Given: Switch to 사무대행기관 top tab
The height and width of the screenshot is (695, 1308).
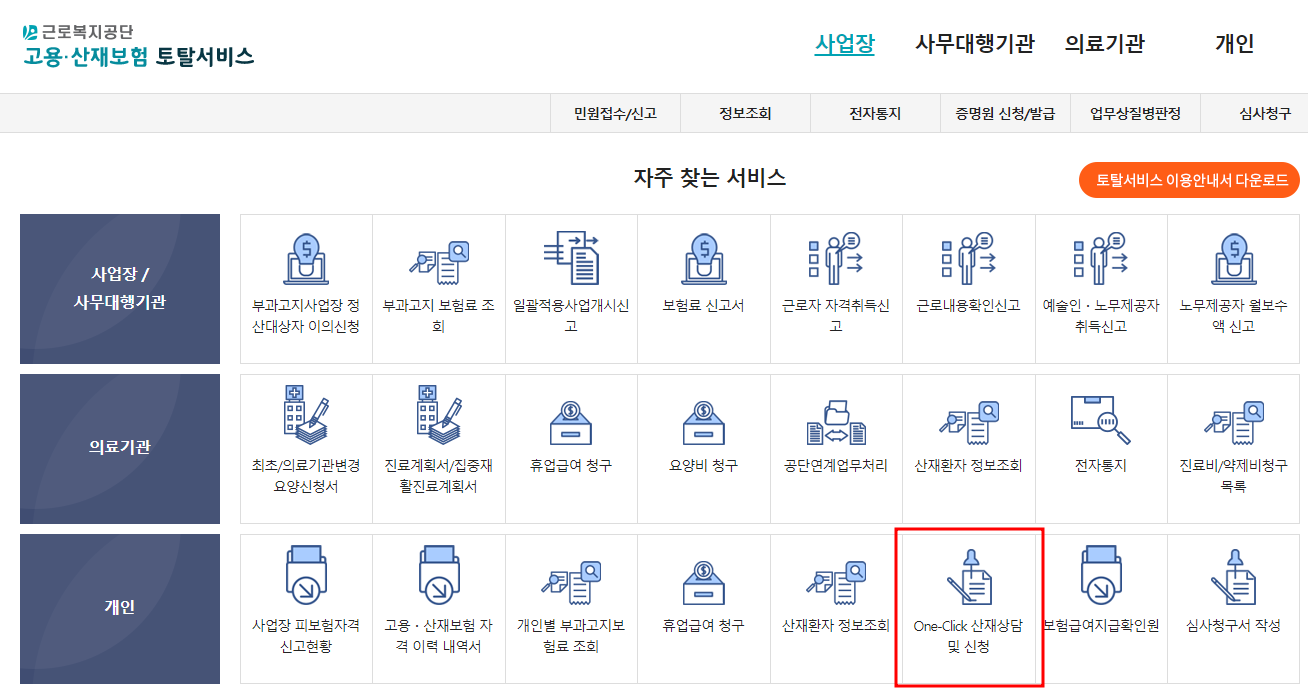Looking at the screenshot, I should click(975, 44).
